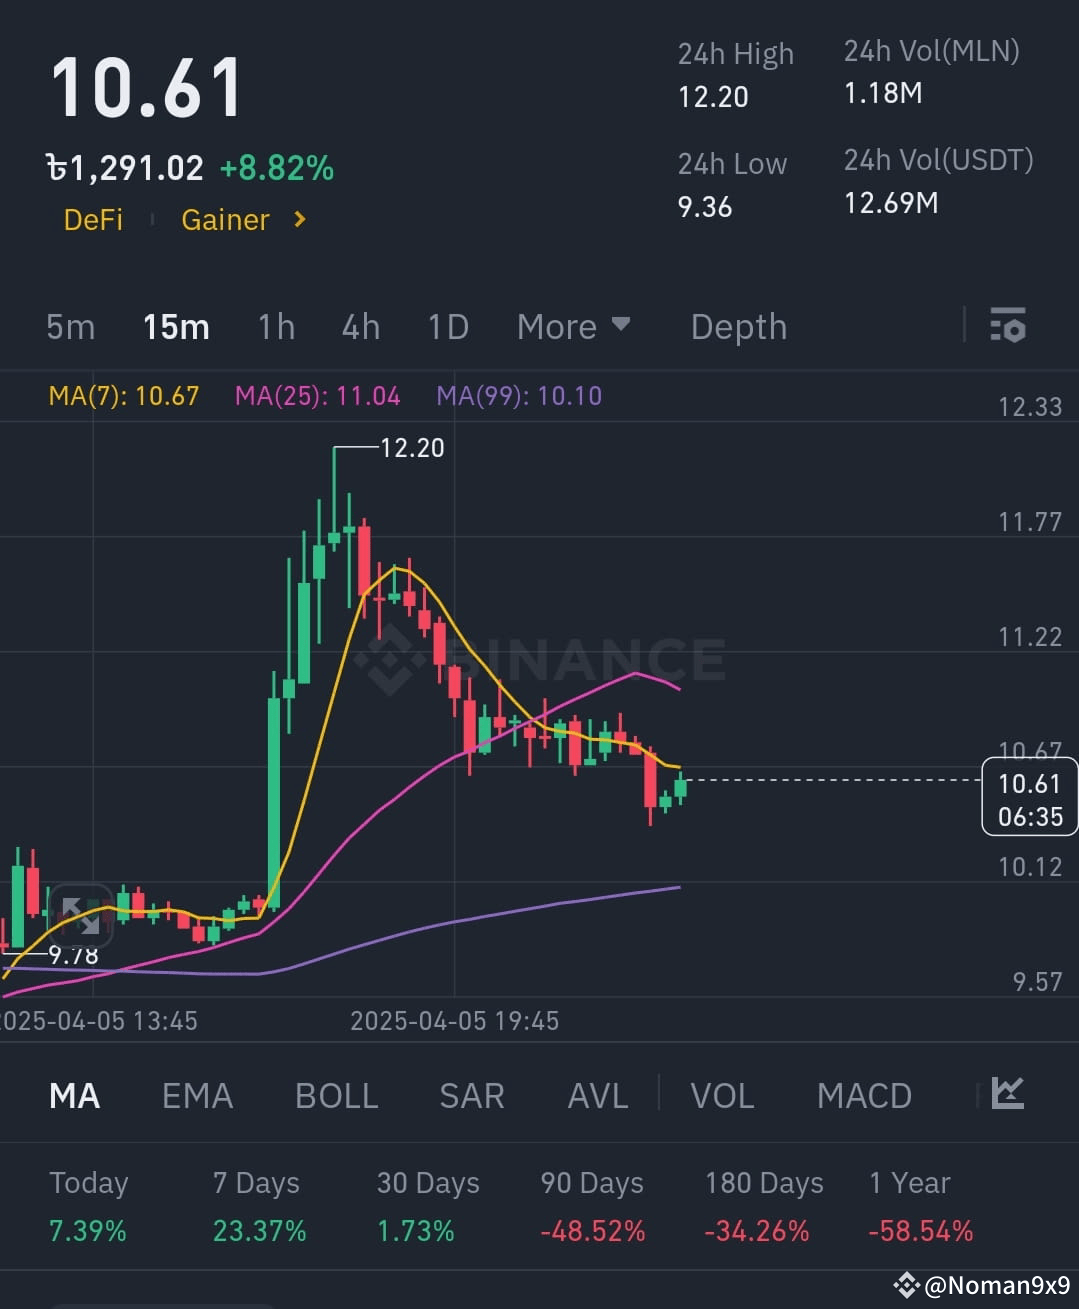Select the 15m timeframe

click(x=176, y=327)
